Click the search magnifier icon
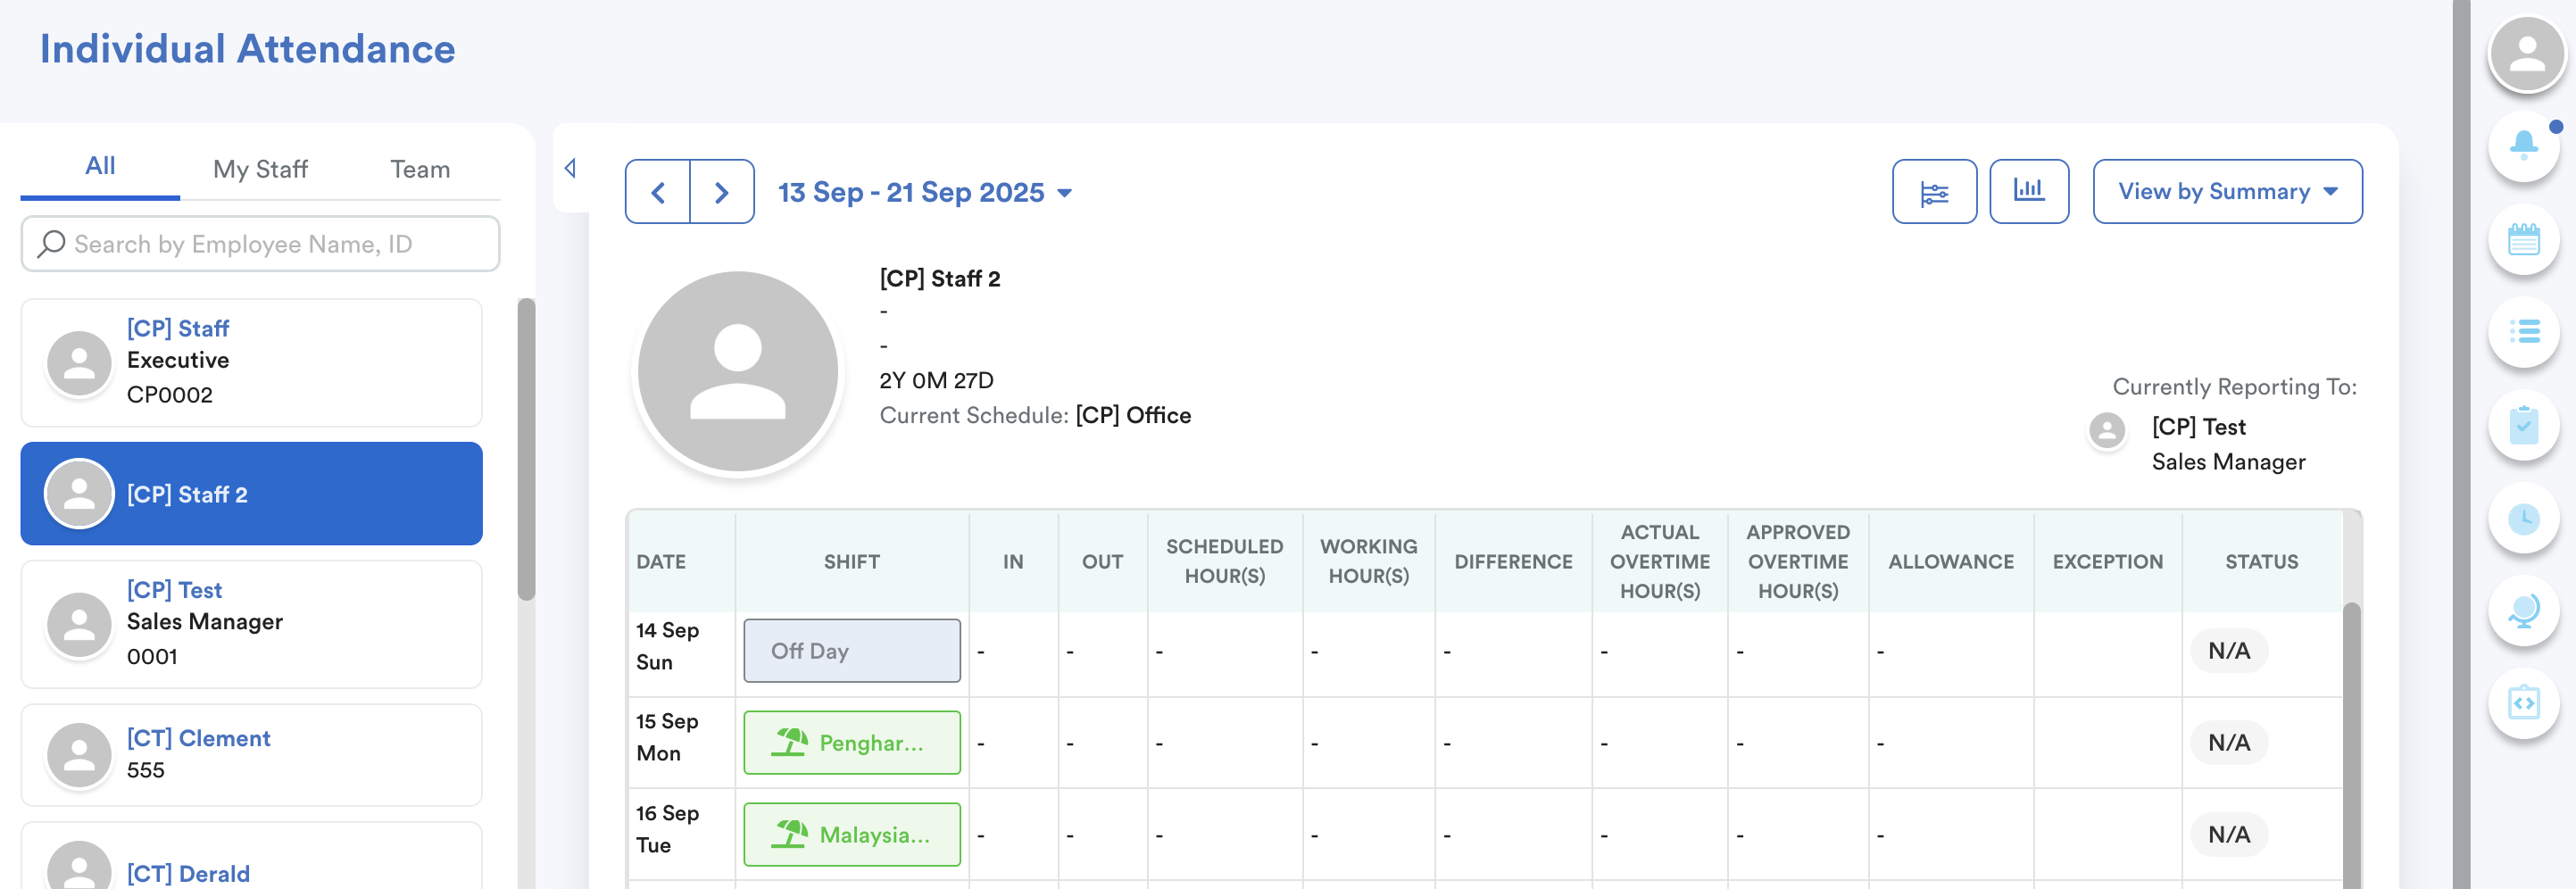This screenshot has width=2576, height=889. 51,244
